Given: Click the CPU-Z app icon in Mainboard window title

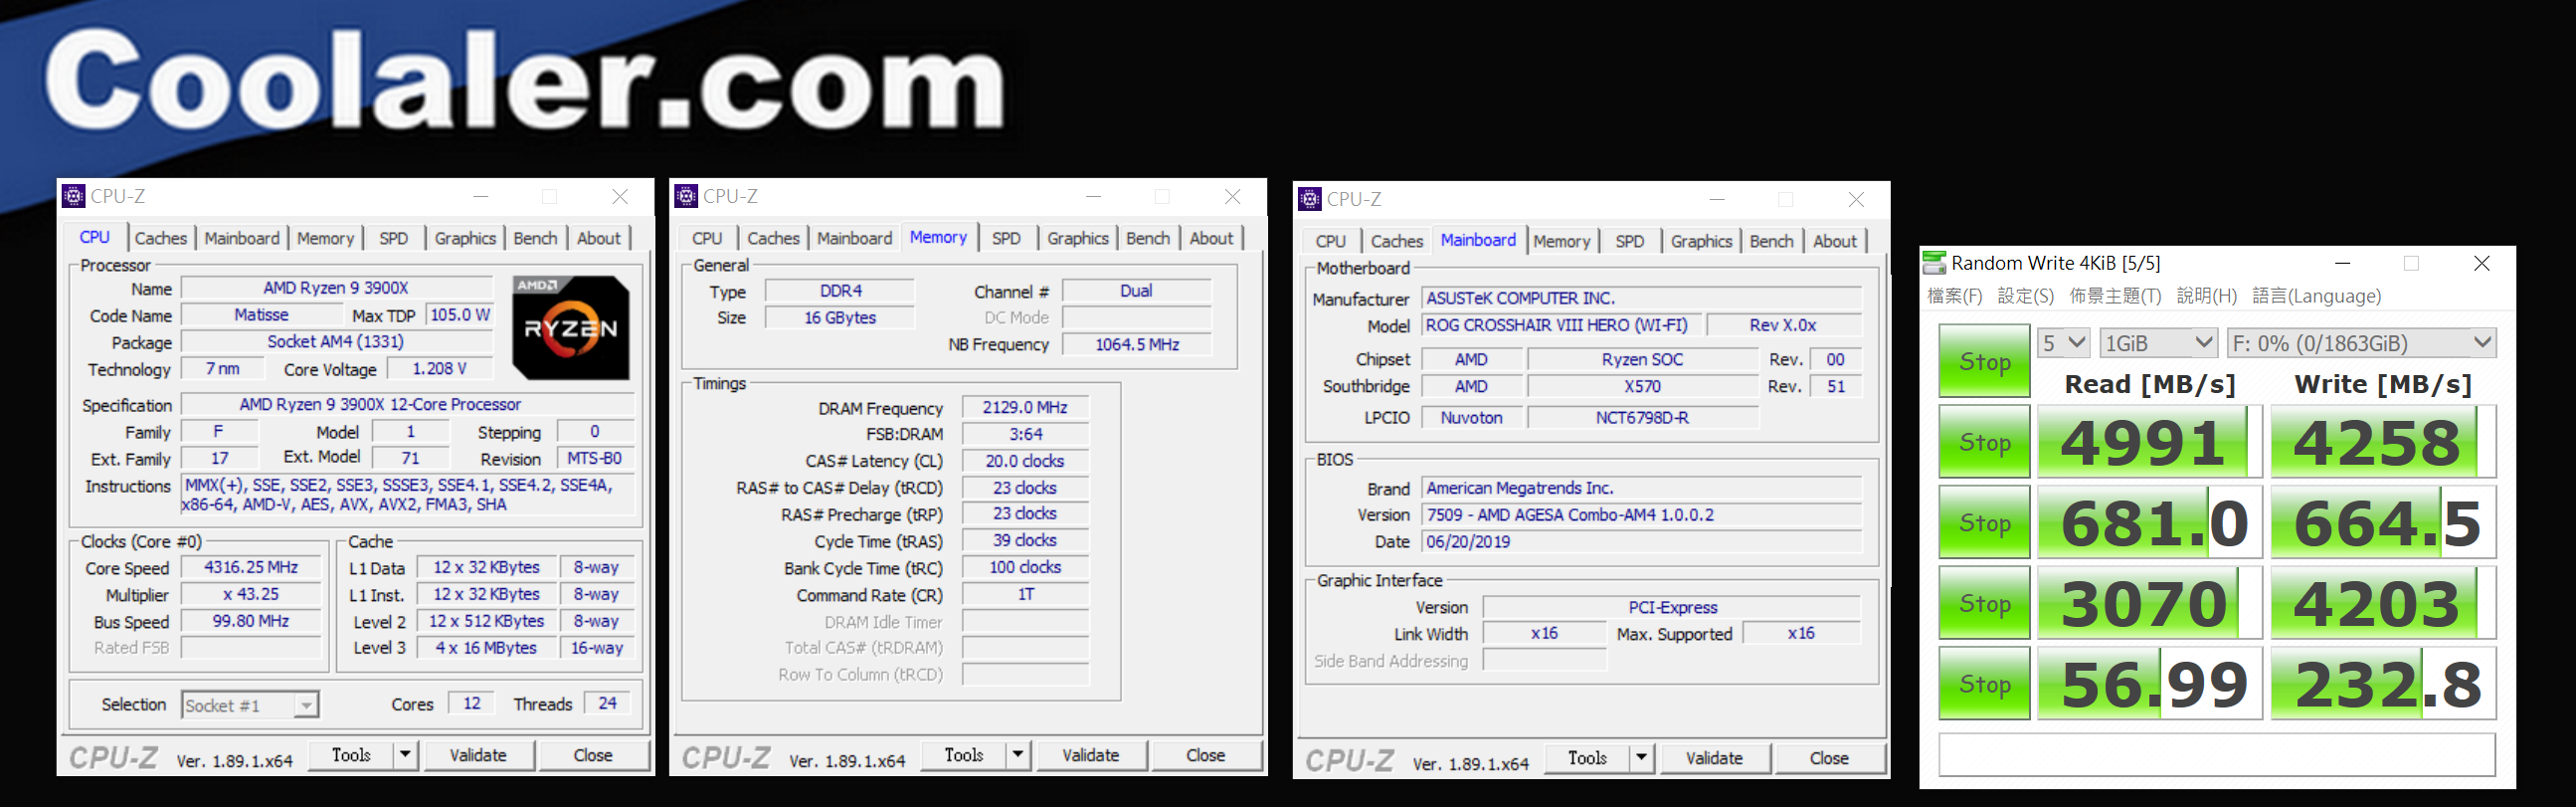Looking at the screenshot, I should pos(1310,199).
